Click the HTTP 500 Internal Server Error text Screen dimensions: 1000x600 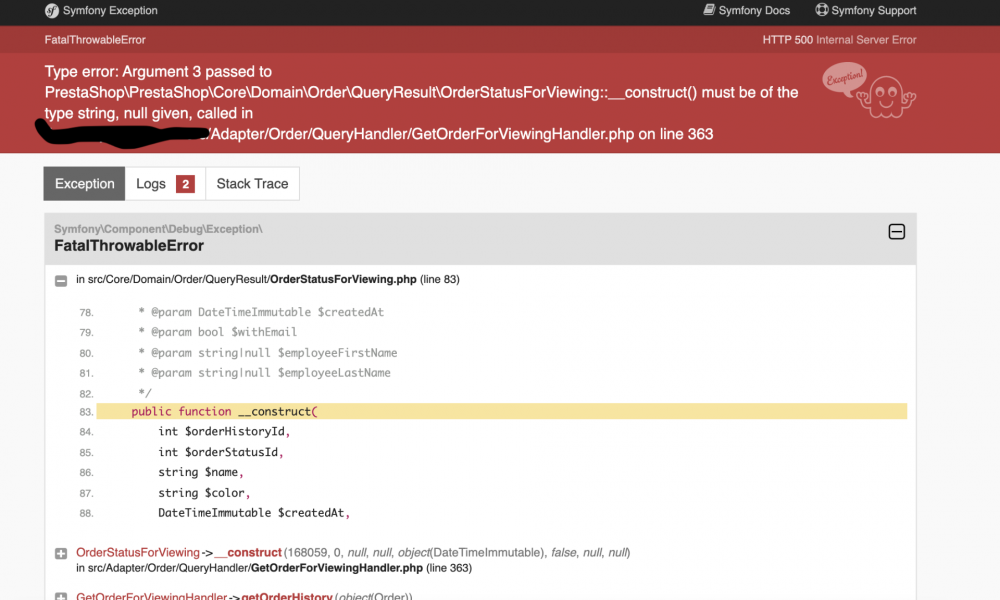[x=839, y=40]
